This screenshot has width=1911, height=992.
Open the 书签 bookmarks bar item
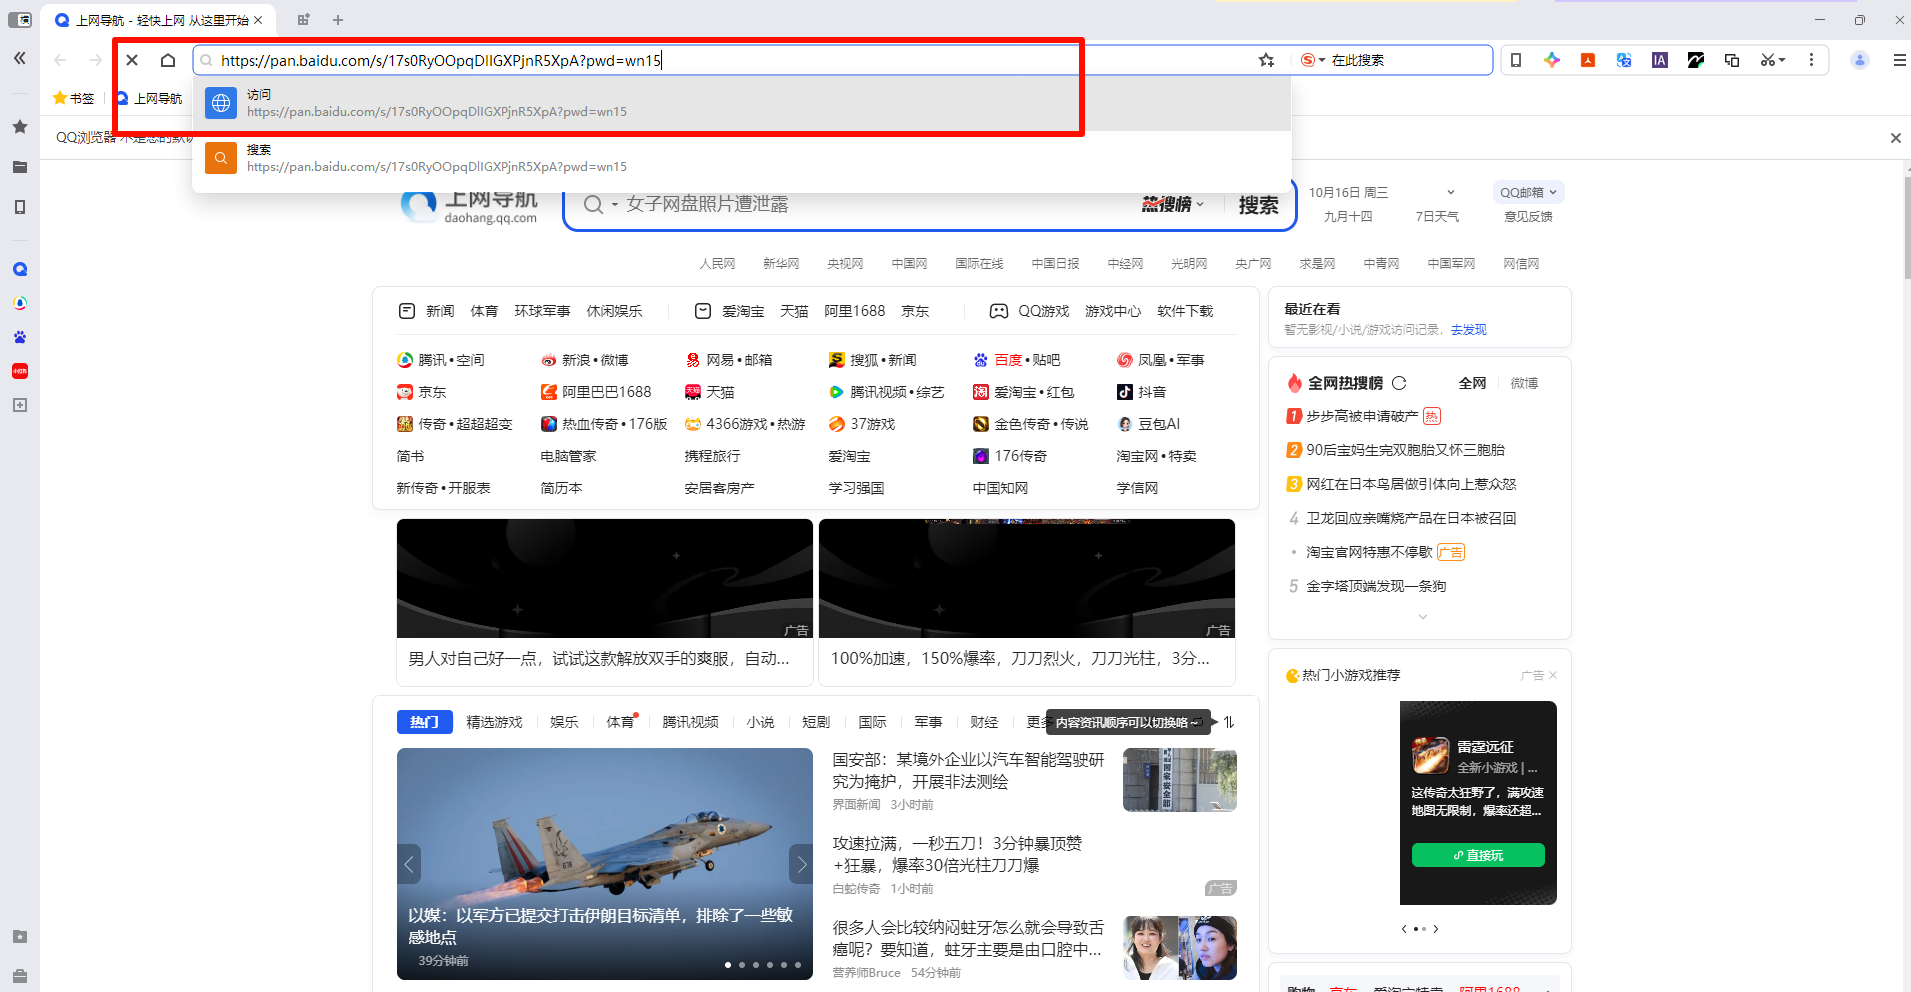(74, 98)
